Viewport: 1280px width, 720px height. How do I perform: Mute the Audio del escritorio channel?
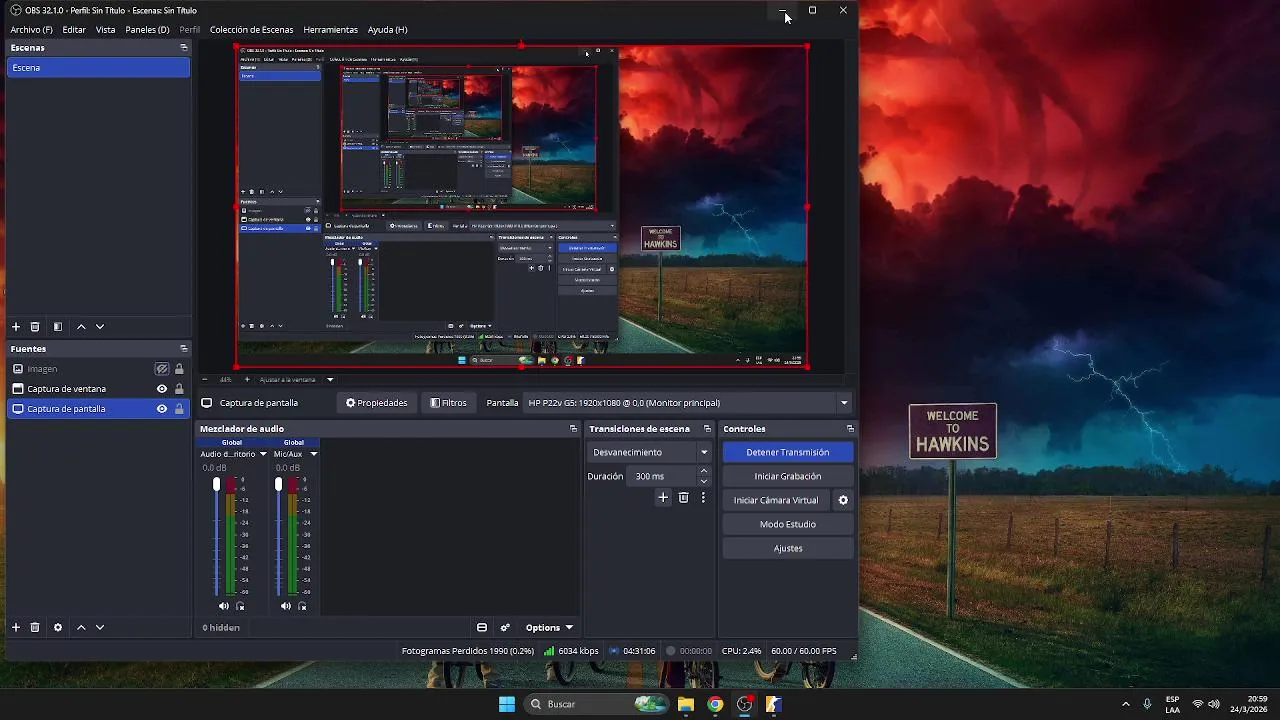[224, 606]
